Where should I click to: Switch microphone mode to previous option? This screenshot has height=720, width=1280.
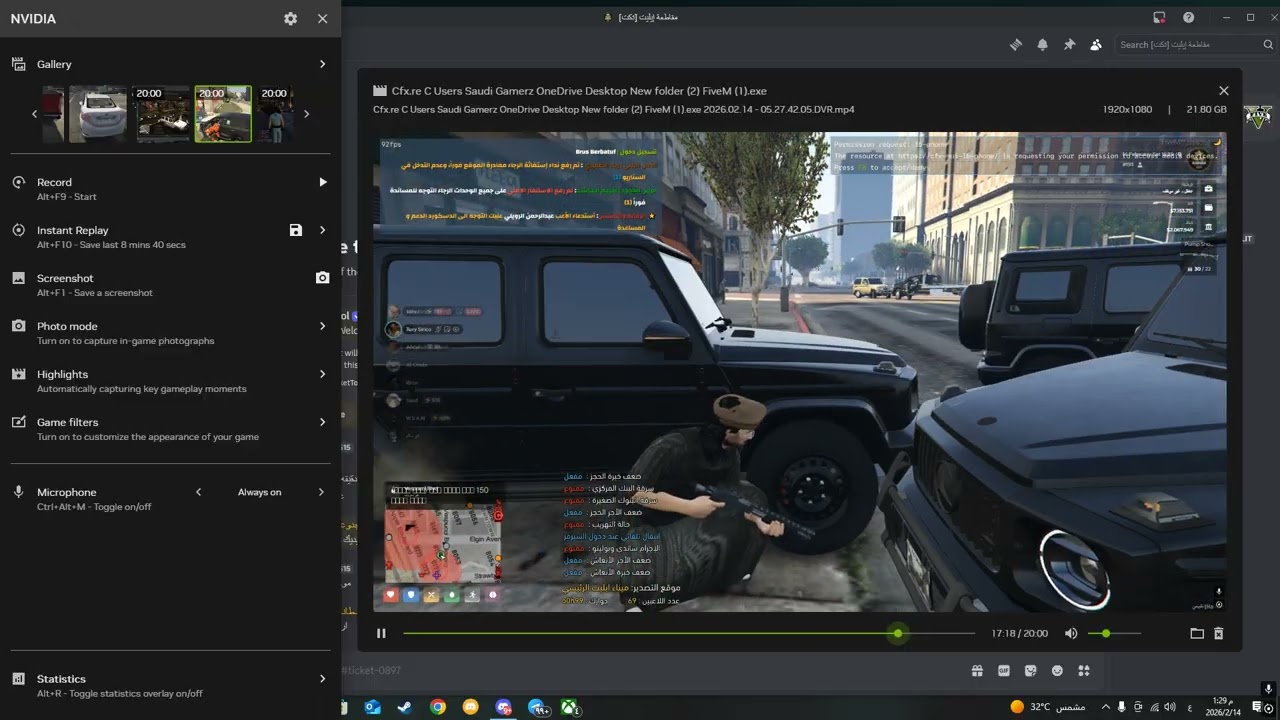pos(198,492)
